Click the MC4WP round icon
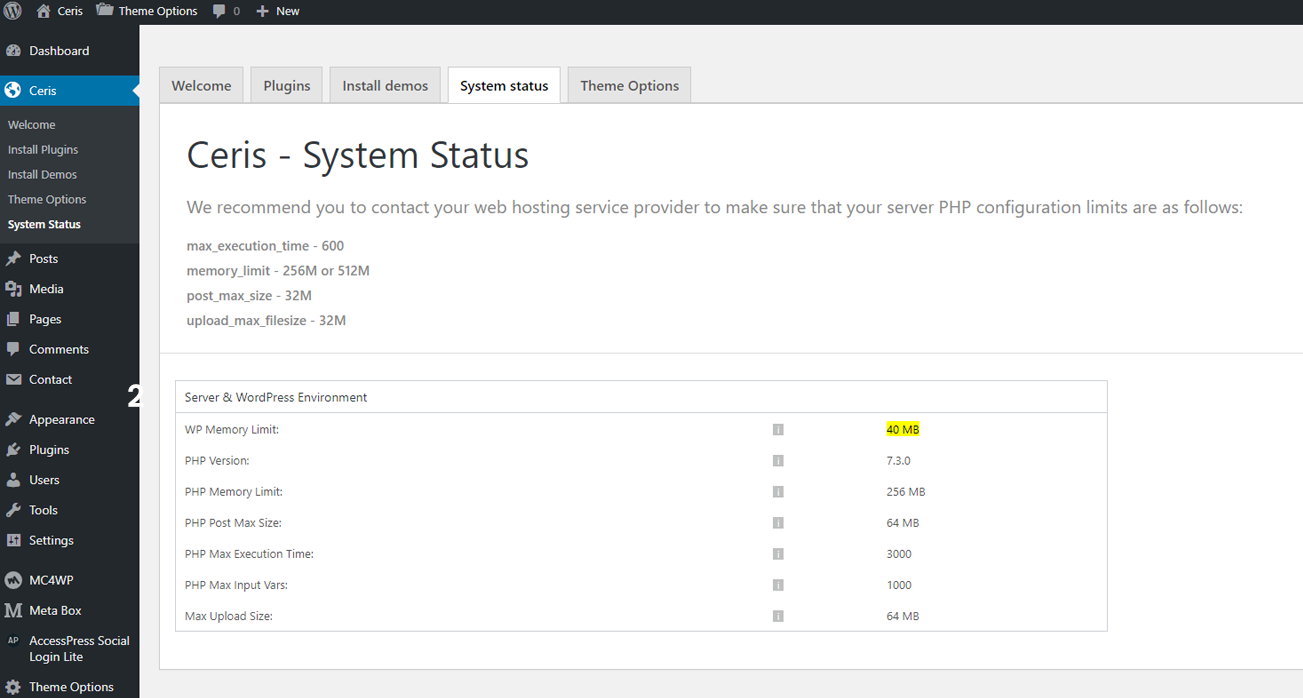The image size is (1303, 698). click(x=13, y=580)
